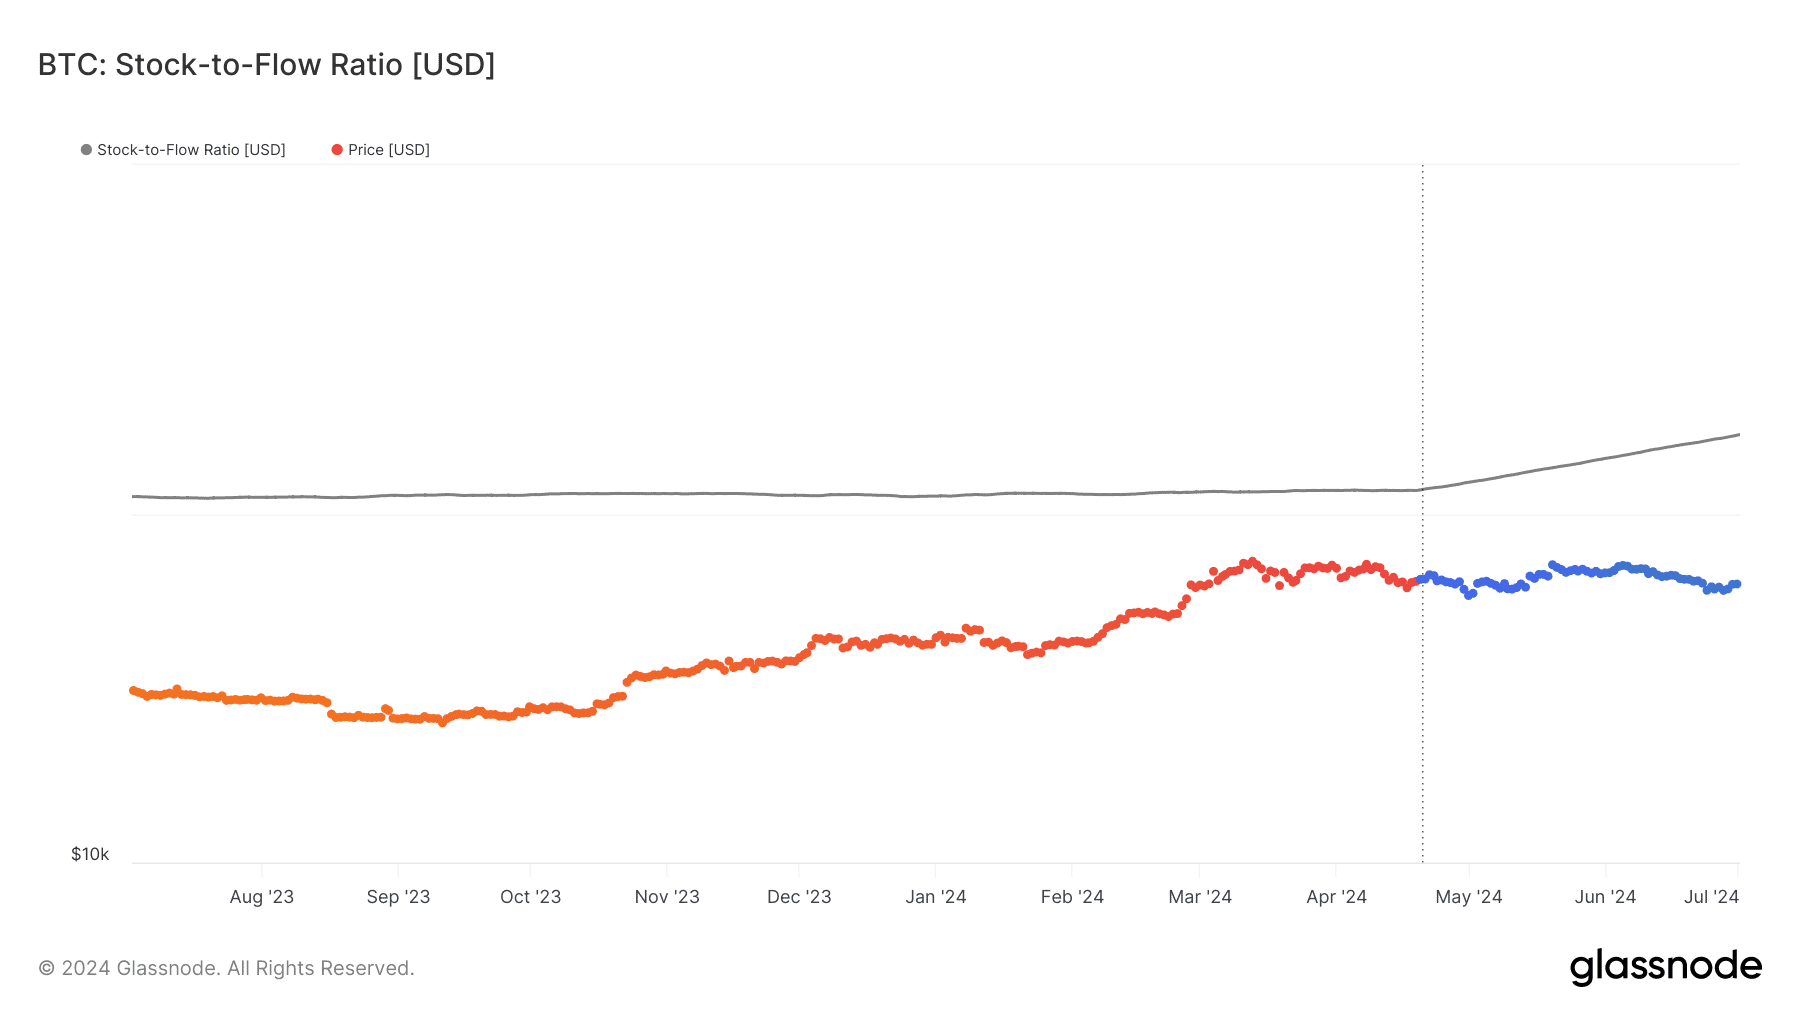Click the Nov '23 date label
Screen dimensions: 1800x1013
click(667, 897)
